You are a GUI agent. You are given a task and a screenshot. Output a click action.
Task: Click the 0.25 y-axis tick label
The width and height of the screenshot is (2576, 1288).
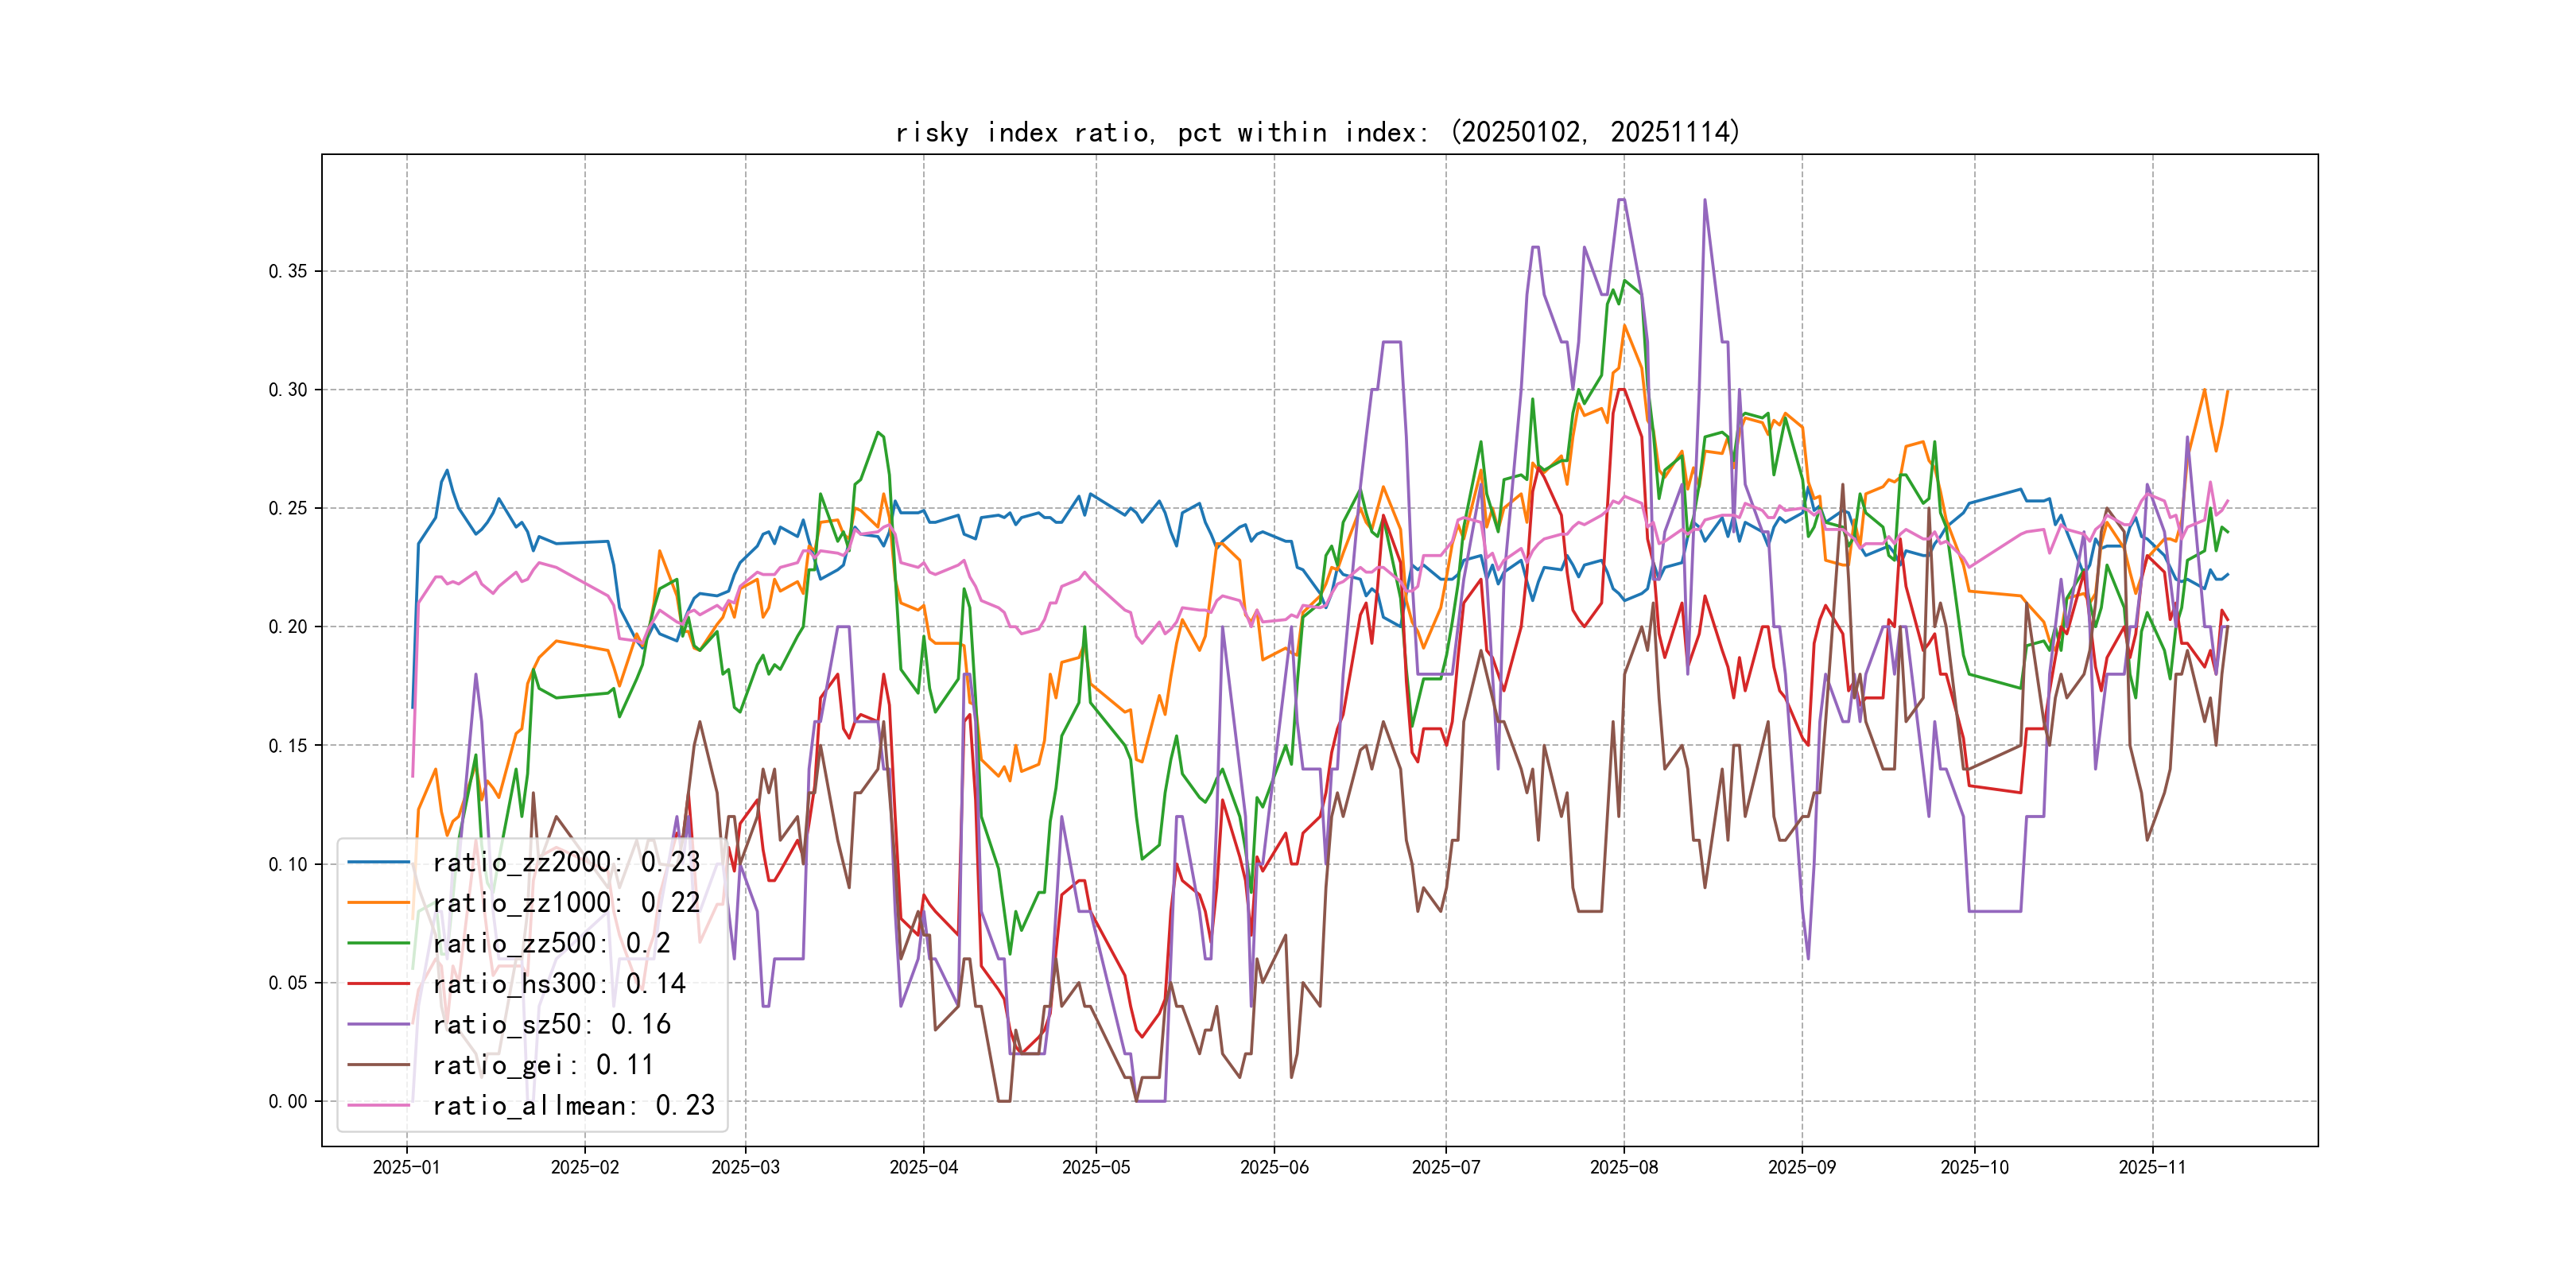pos(288,508)
